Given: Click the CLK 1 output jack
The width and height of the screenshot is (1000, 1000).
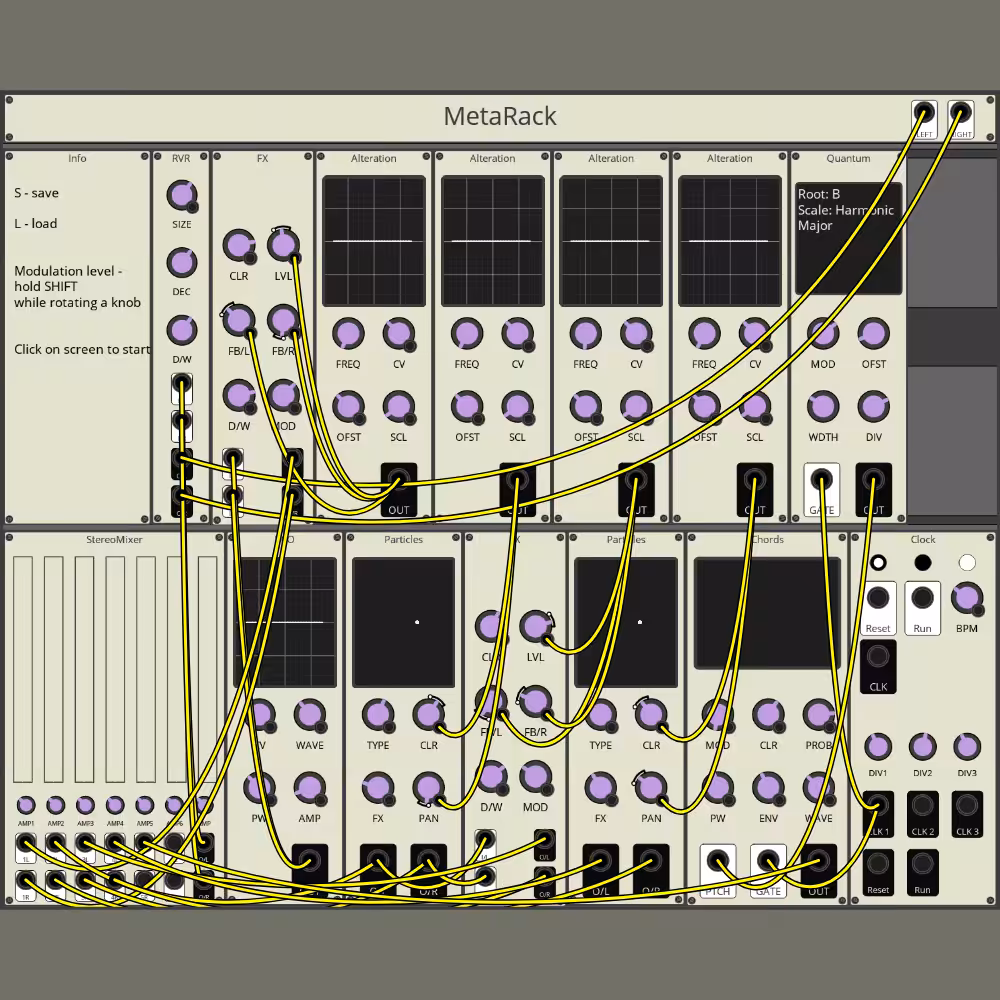Looking at the screenshot, I should click(x=878, y=805).
